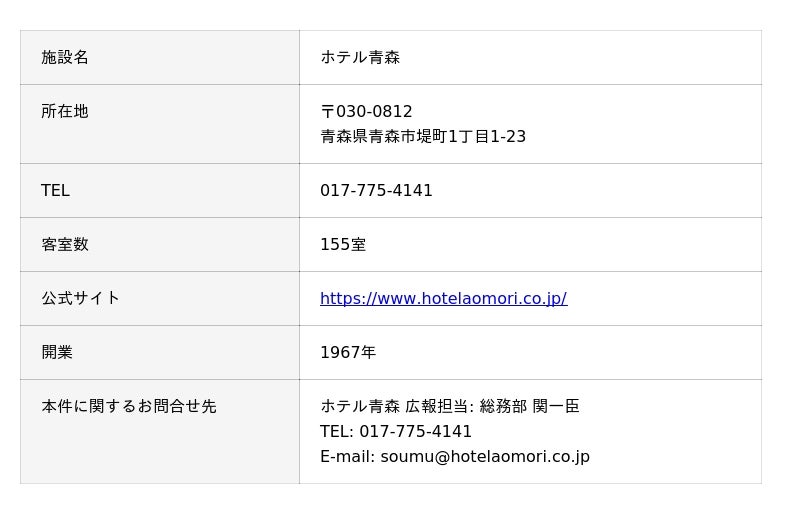Select the postal code 〒030-0812
800x514 pixels.
click(366, 111)
